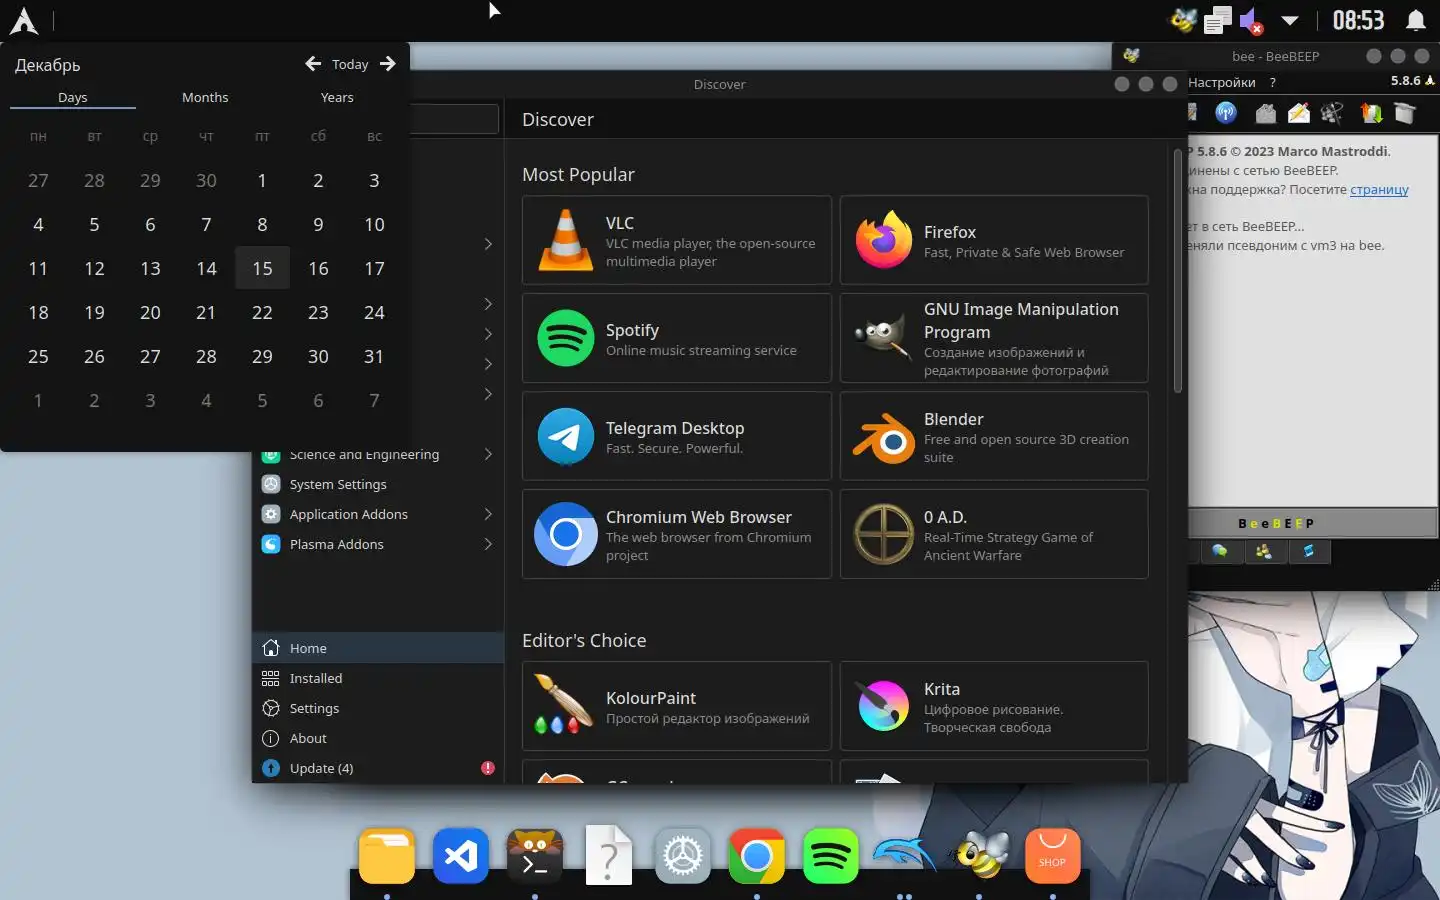
Task: Open Spotify in Discover's Most Popular
Action: [677, 338]
